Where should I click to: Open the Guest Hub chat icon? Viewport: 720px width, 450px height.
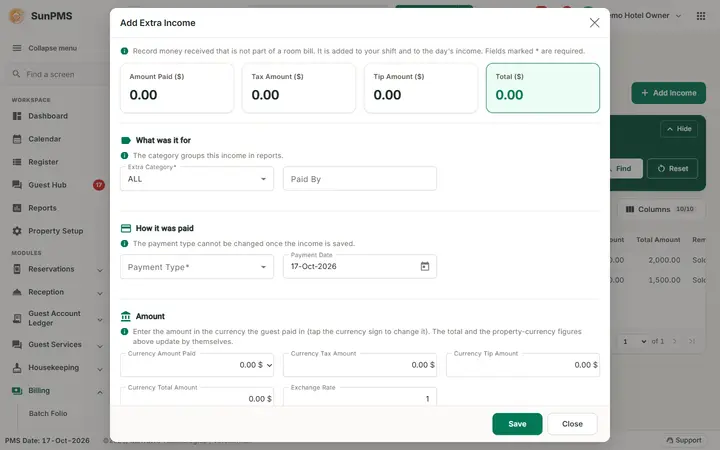pos(17,185)
